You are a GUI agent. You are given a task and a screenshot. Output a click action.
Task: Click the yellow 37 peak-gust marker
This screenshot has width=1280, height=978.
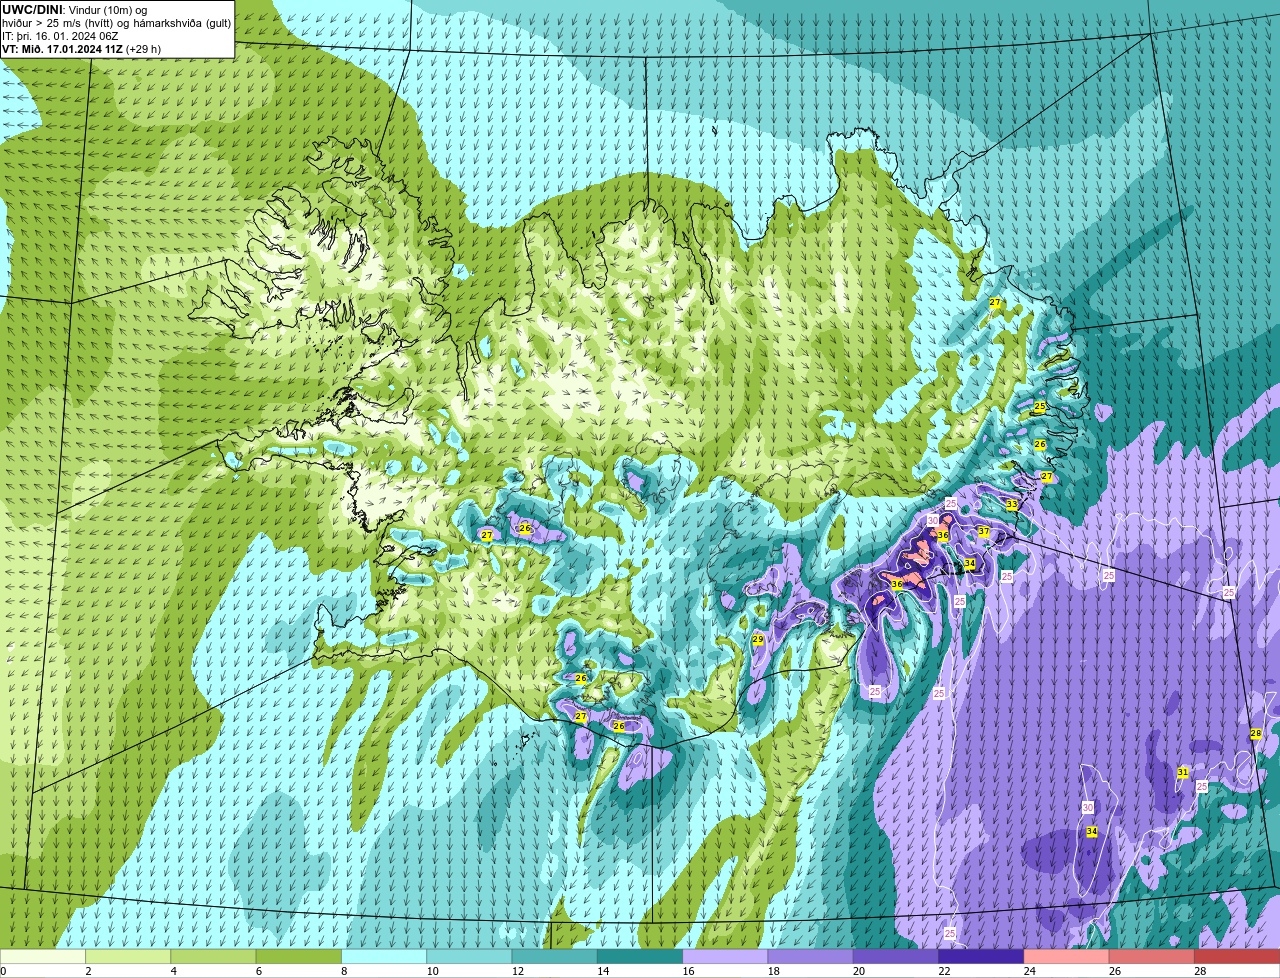pos(984,531)
